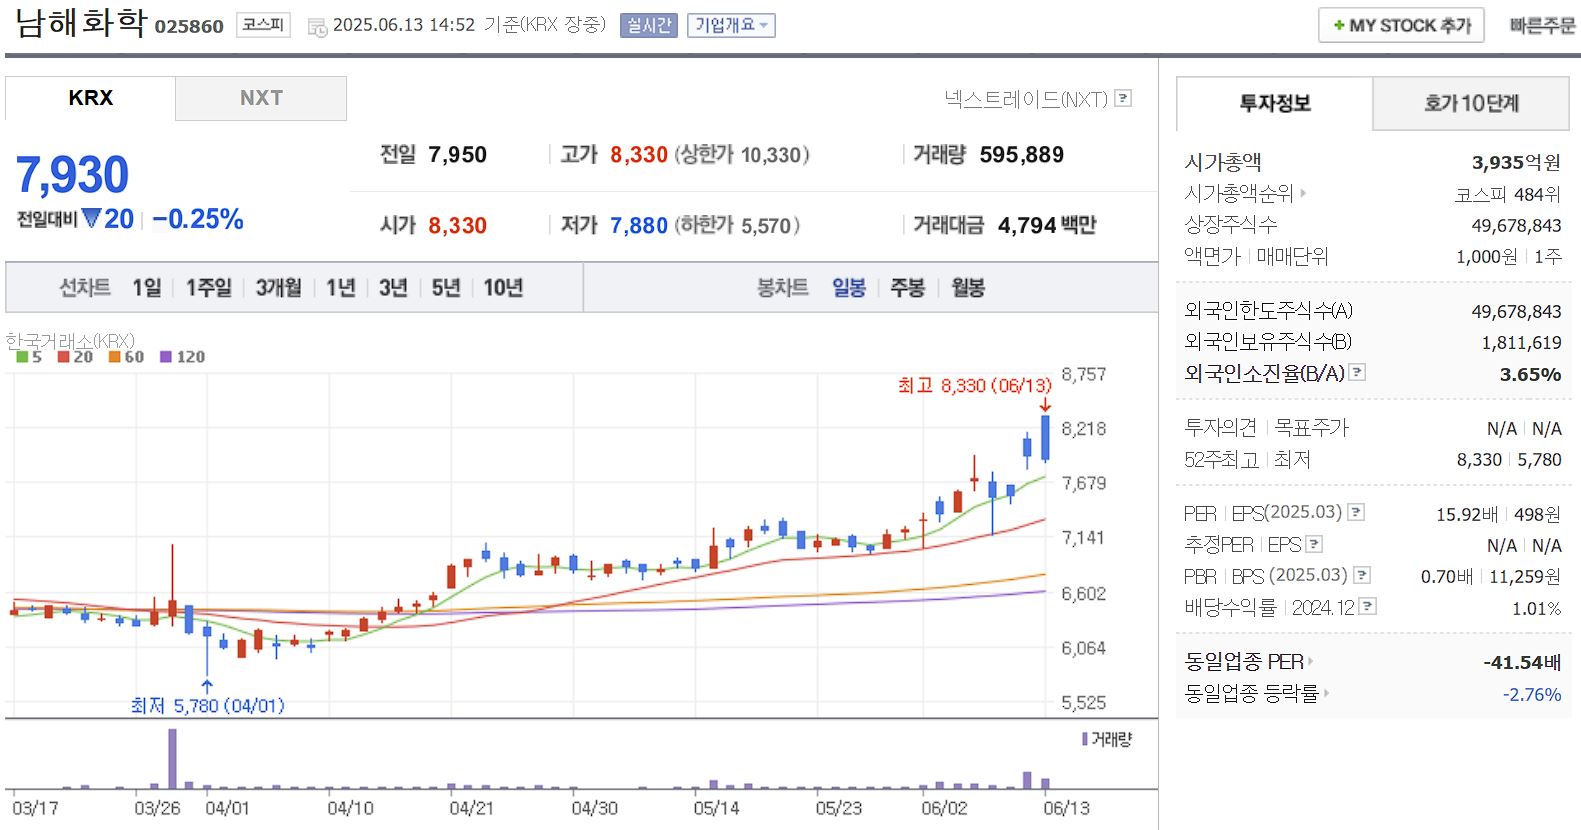Screen dimensions: 1581x830
Task: Click the clock icon before the timestamp
Action: coord(317,27)
